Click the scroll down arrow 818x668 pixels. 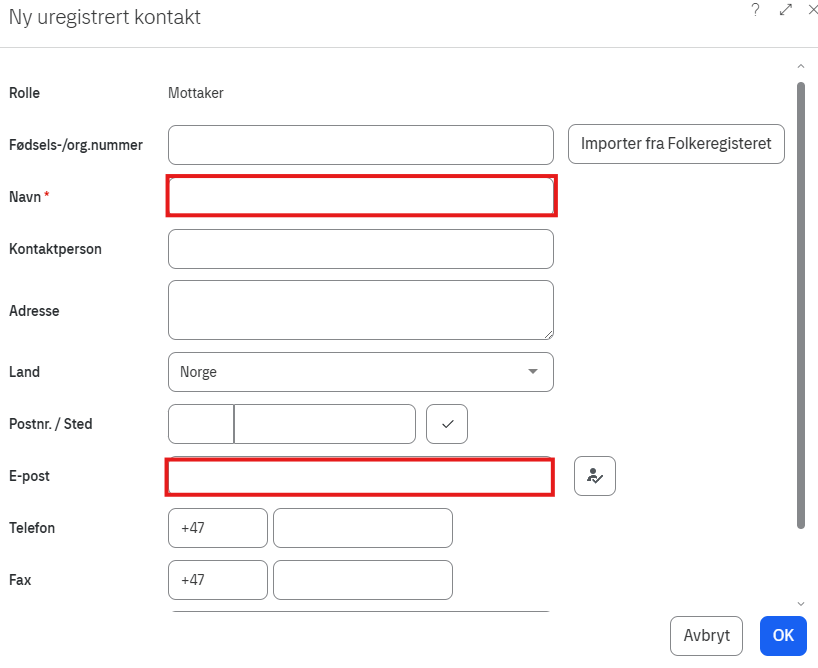click(800, 603)
